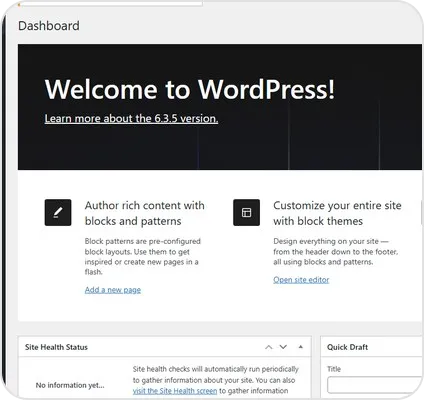
Task: Click the Title label in Quick Draft
Action: [334, 369]
